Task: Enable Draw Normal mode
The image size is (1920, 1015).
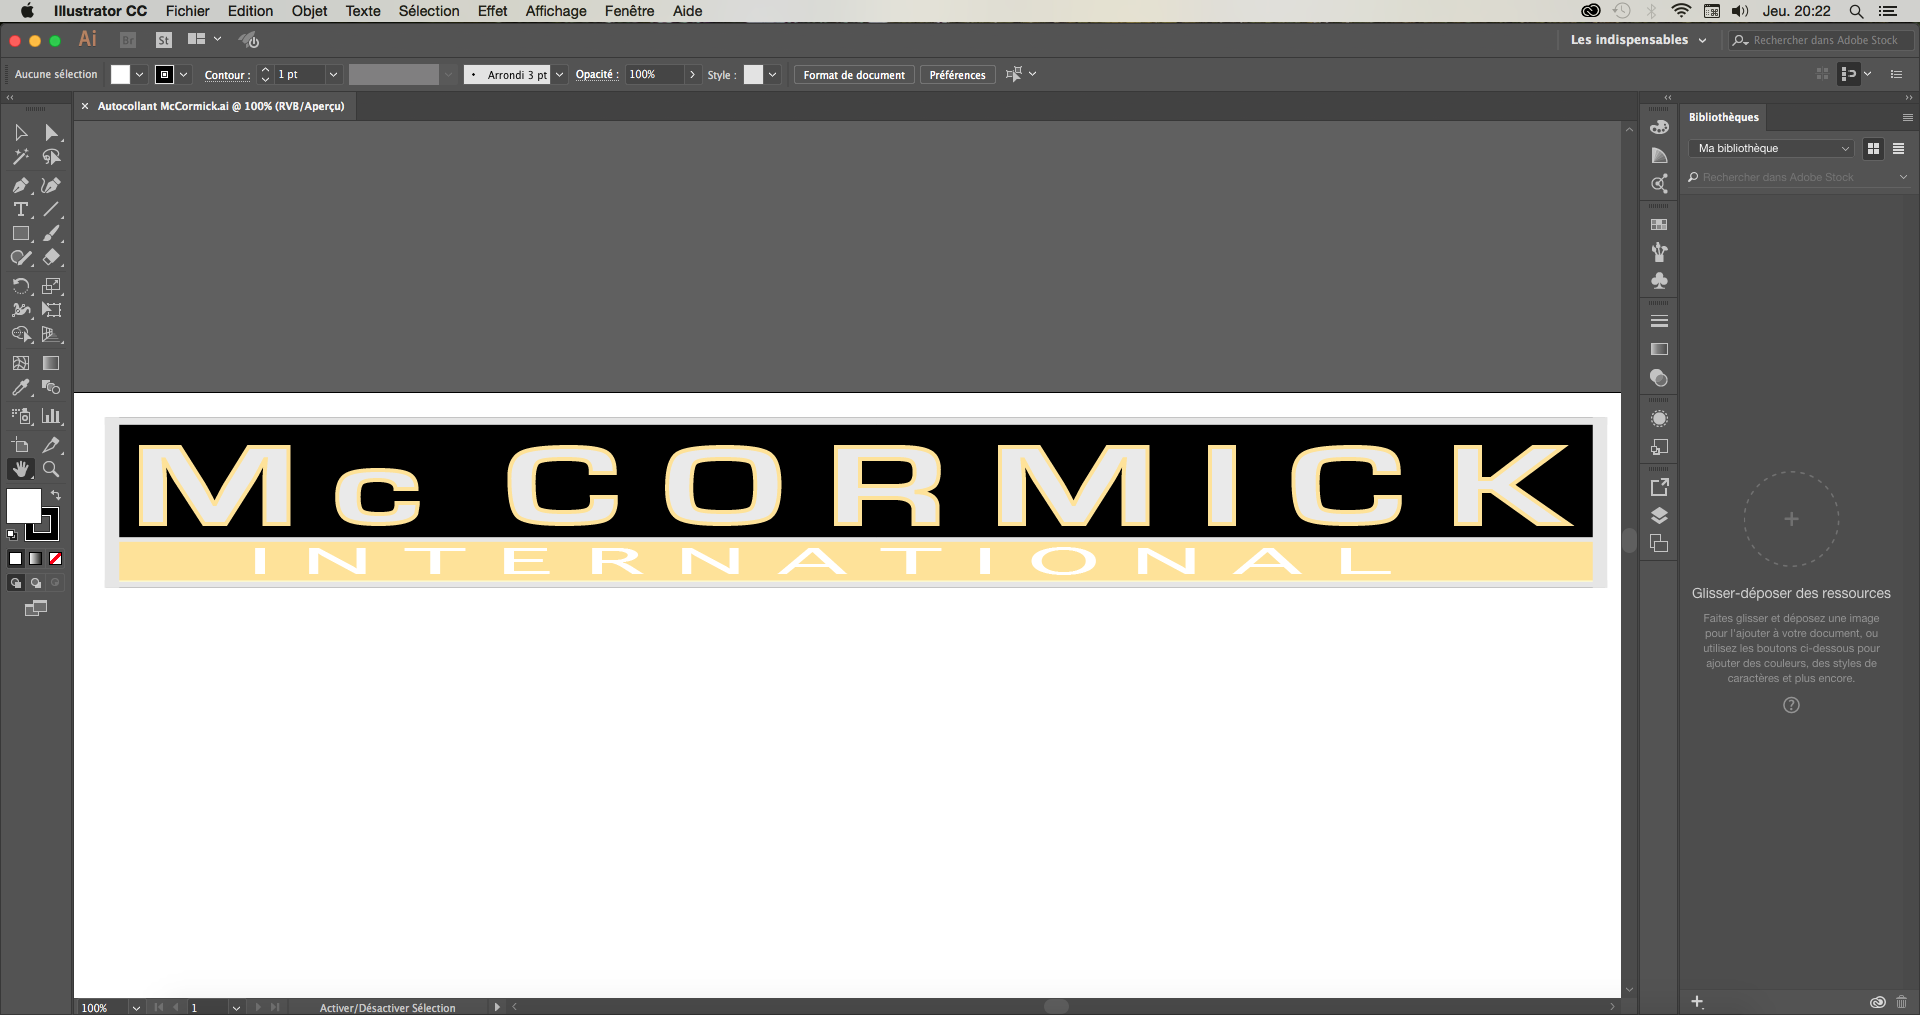Action: 15,583
